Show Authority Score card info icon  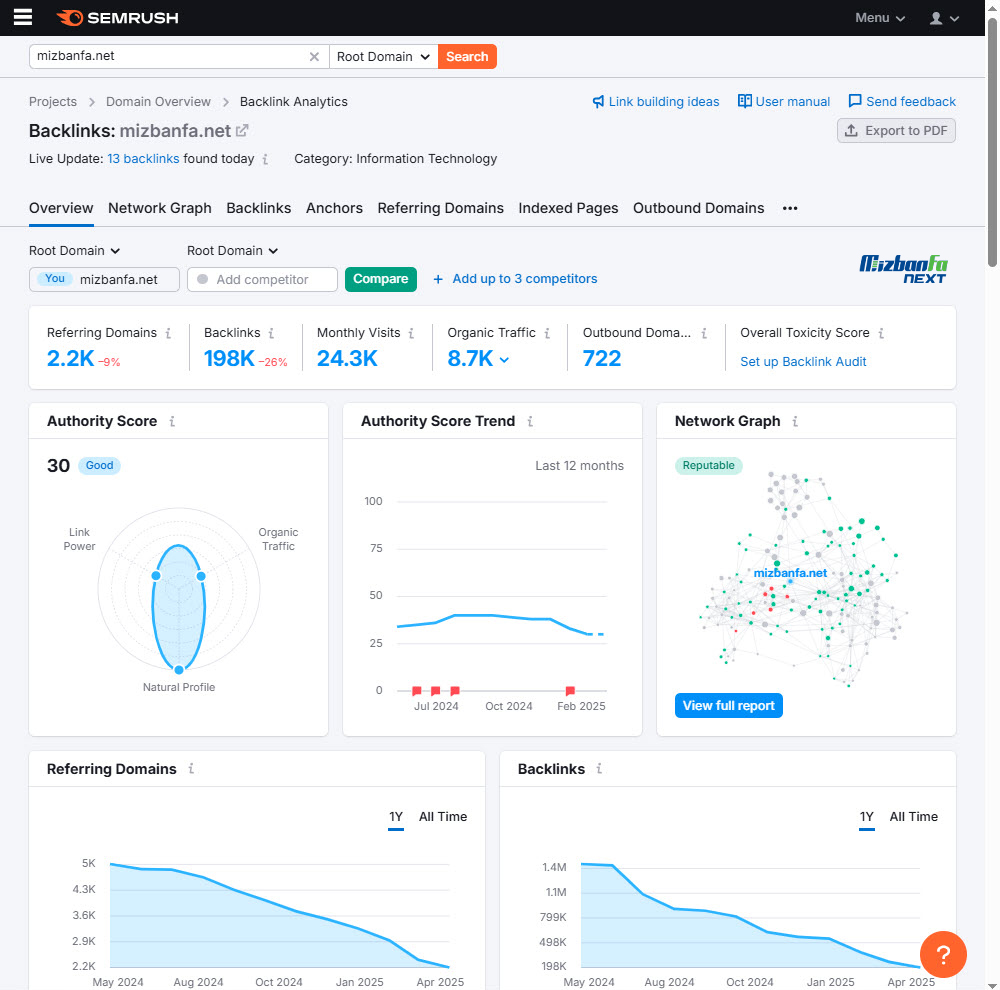pyautogui.click(x=172, y=421)
